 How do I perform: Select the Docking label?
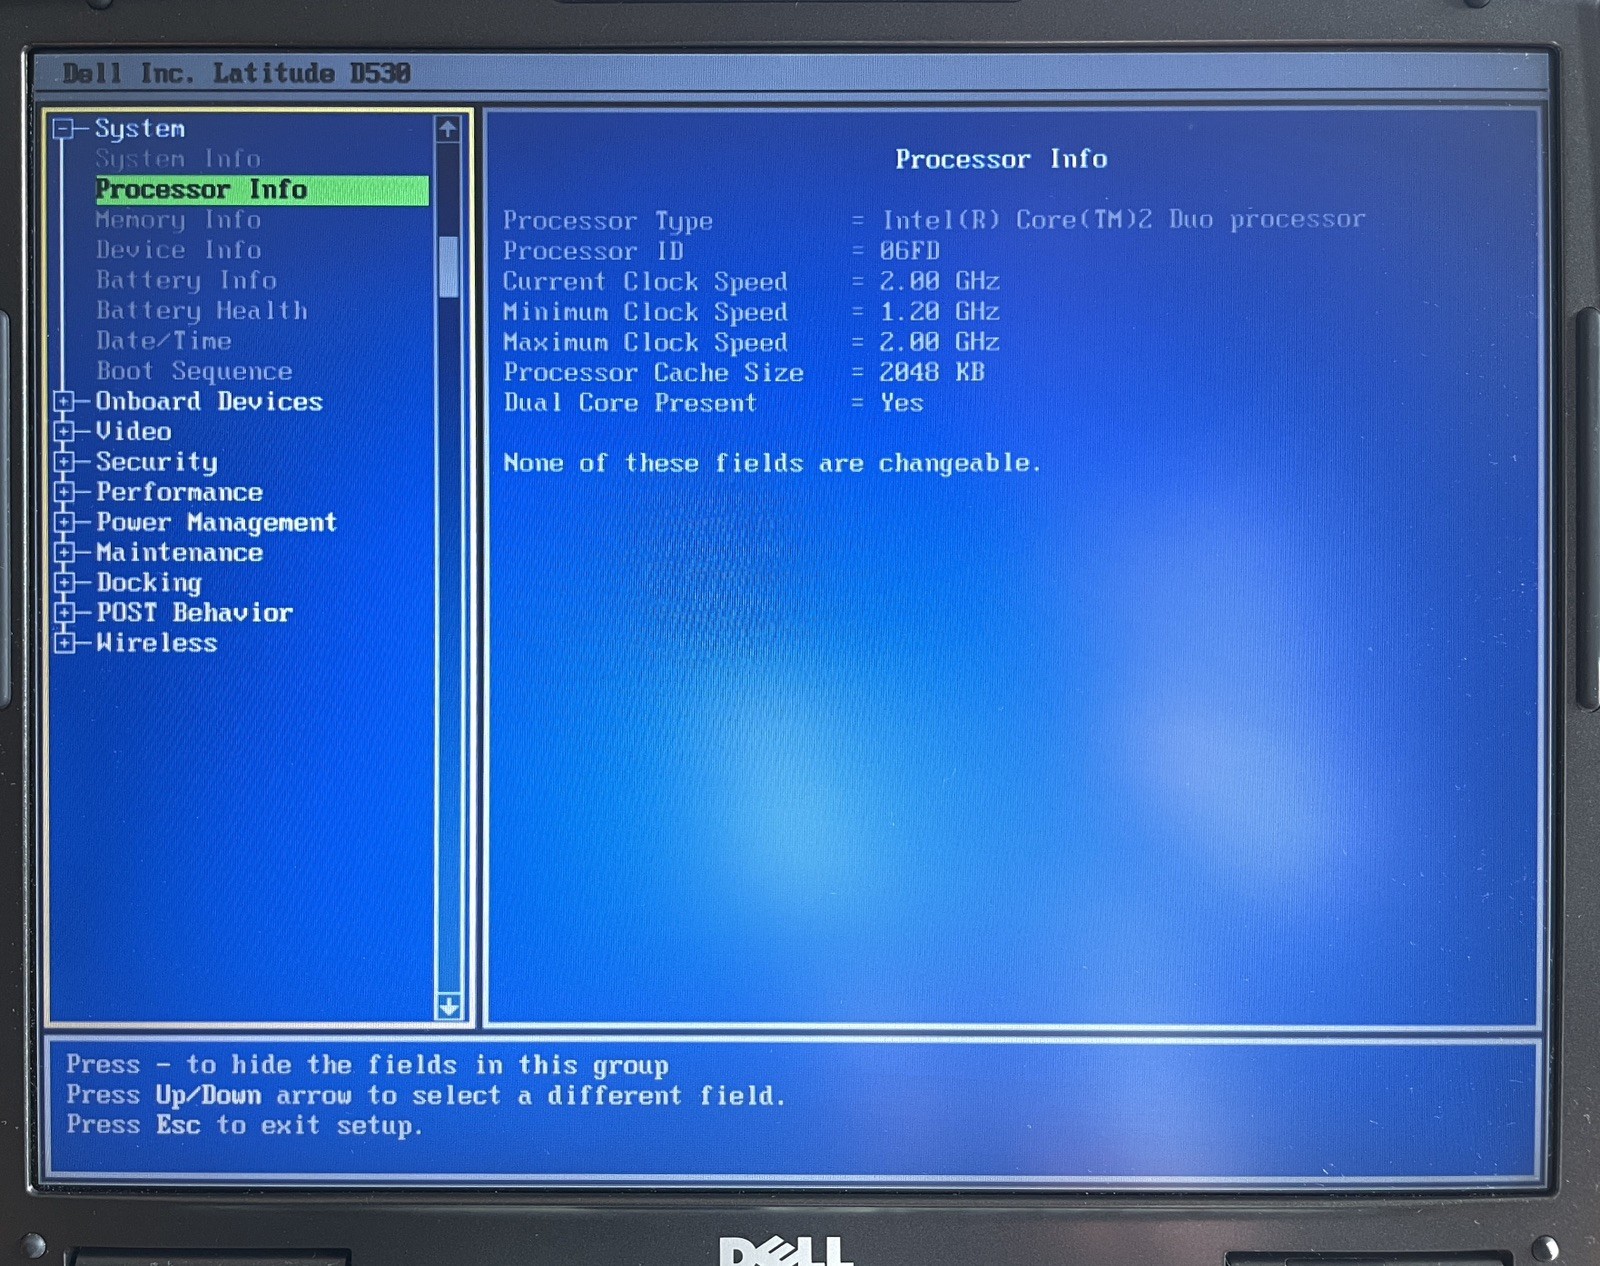pos(148,583)
